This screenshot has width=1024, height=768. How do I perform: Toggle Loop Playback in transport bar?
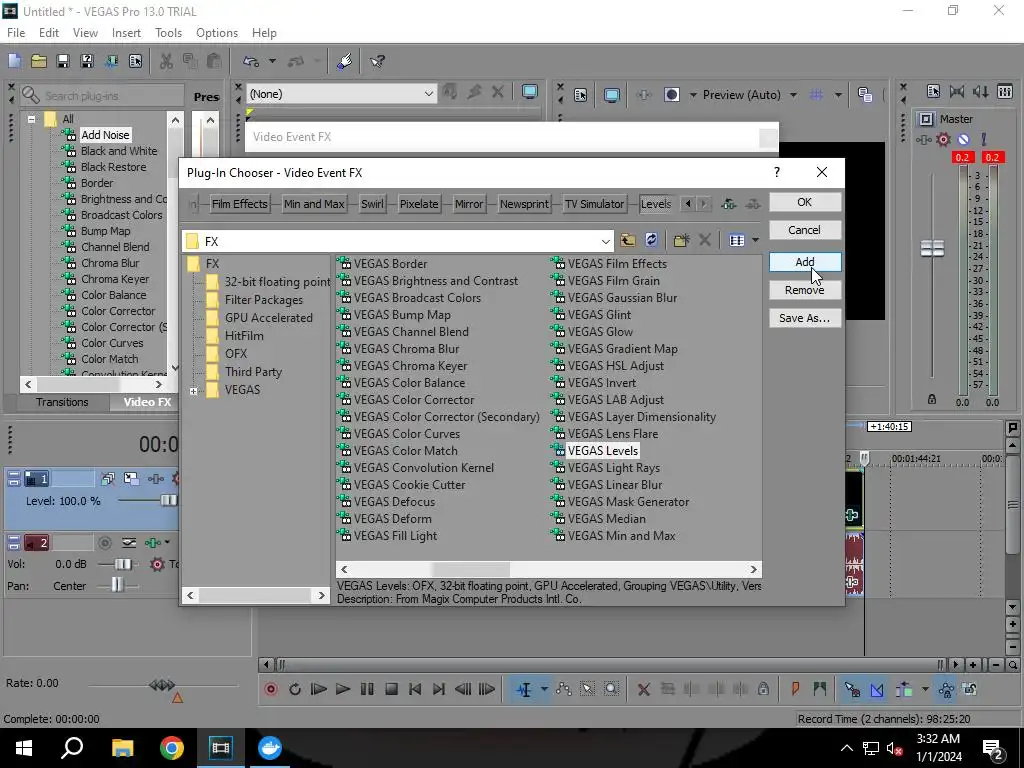click(295, 689)
